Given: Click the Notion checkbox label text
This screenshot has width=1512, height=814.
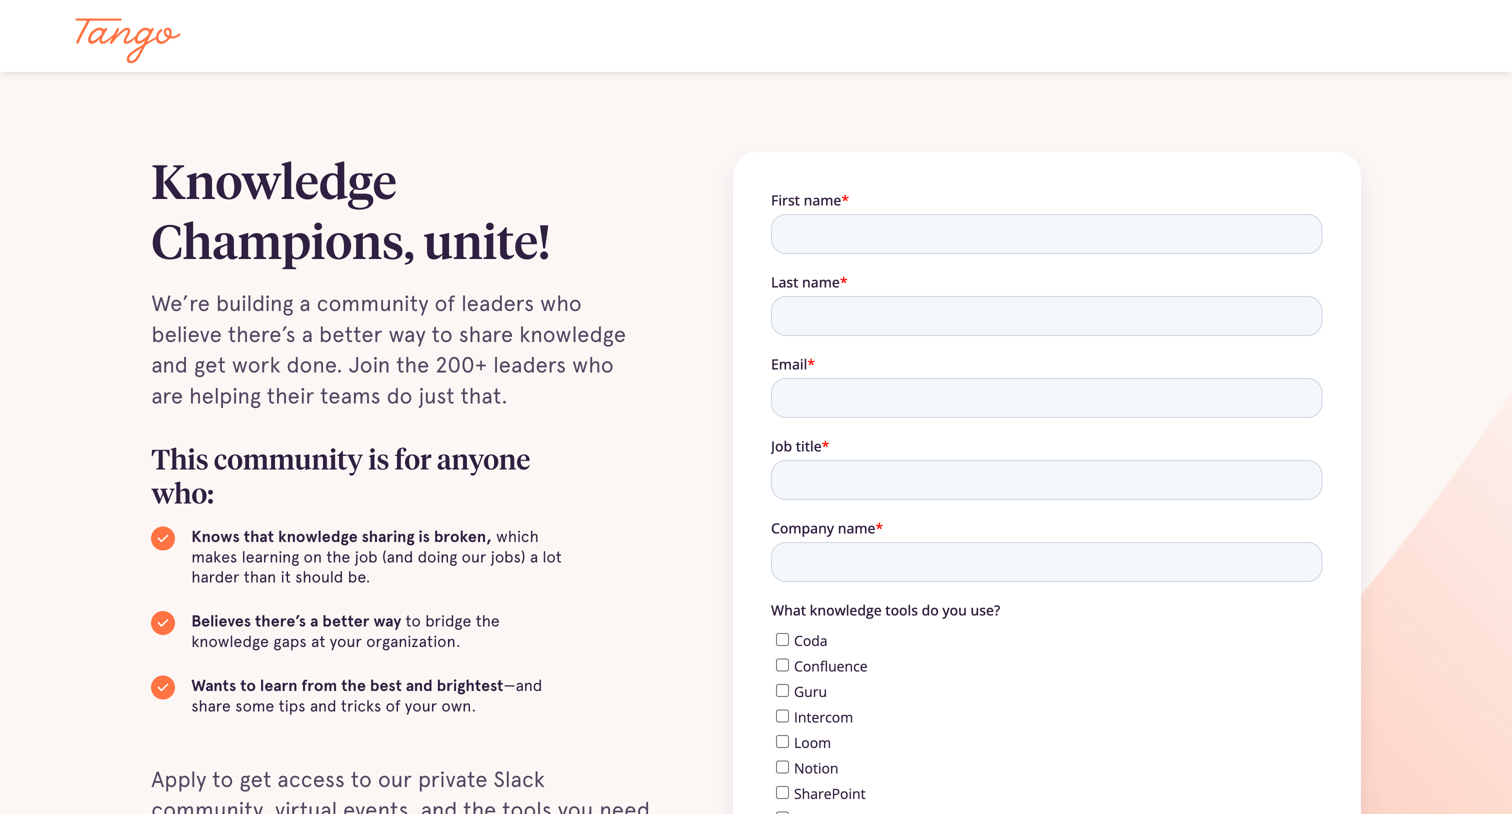Looking at the screenshot, I should 816,768.
